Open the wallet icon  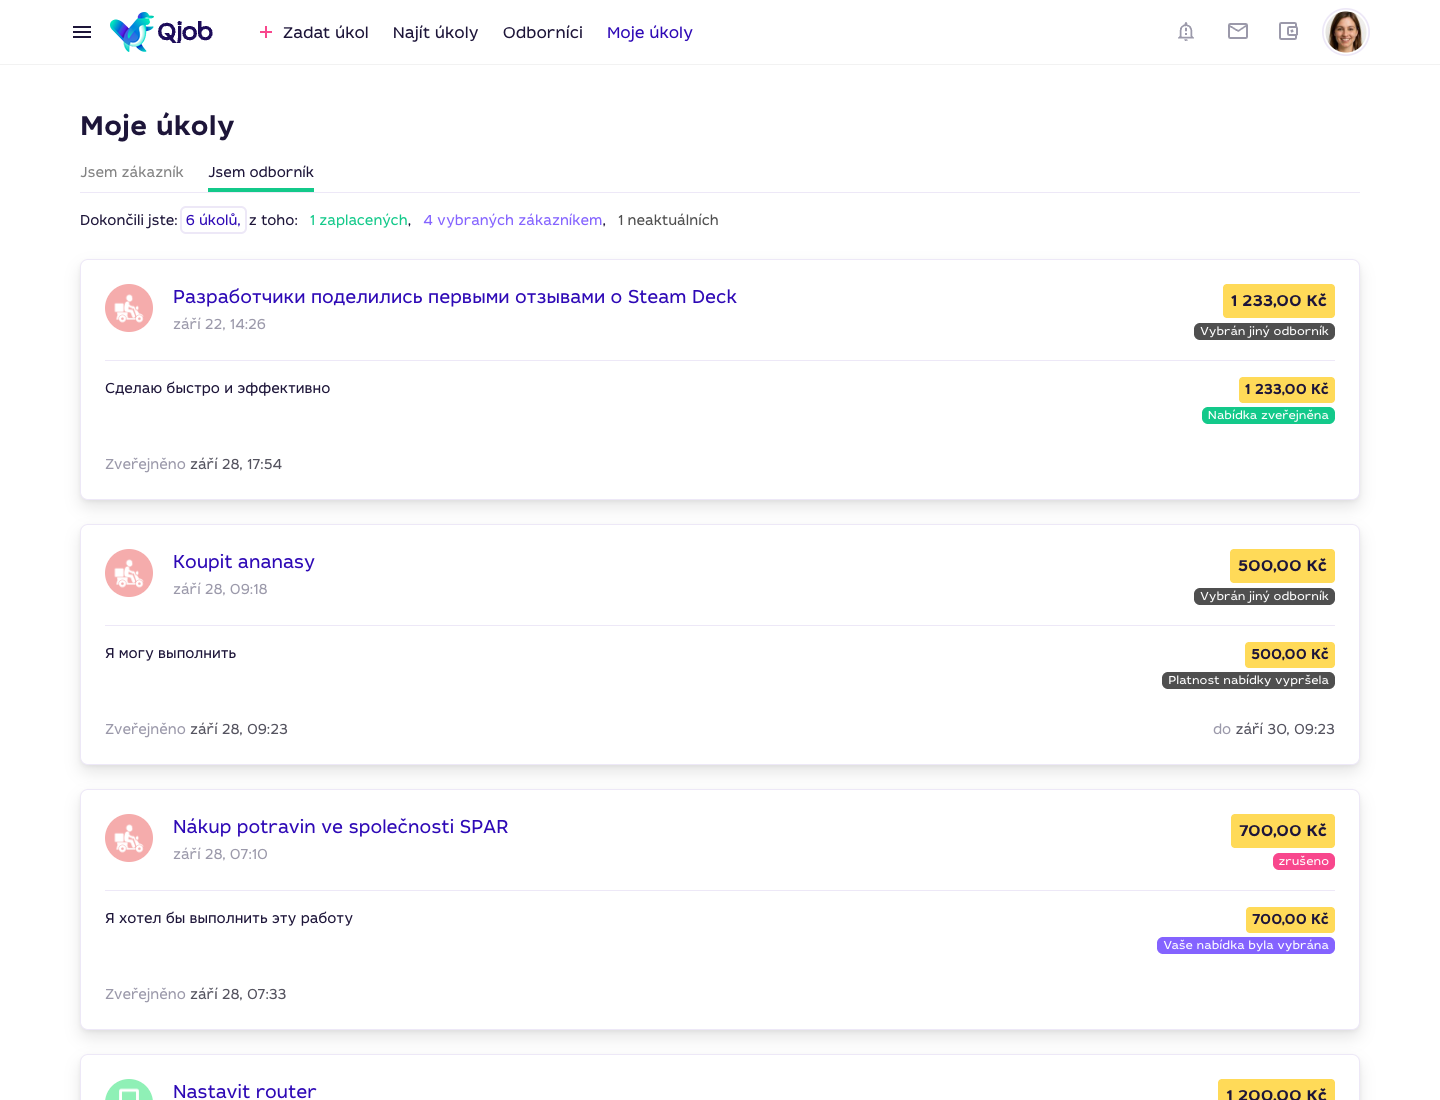[1289, 32]
